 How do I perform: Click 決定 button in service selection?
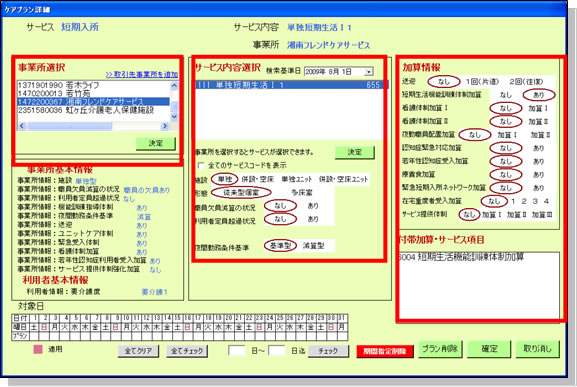click(355, 152)
